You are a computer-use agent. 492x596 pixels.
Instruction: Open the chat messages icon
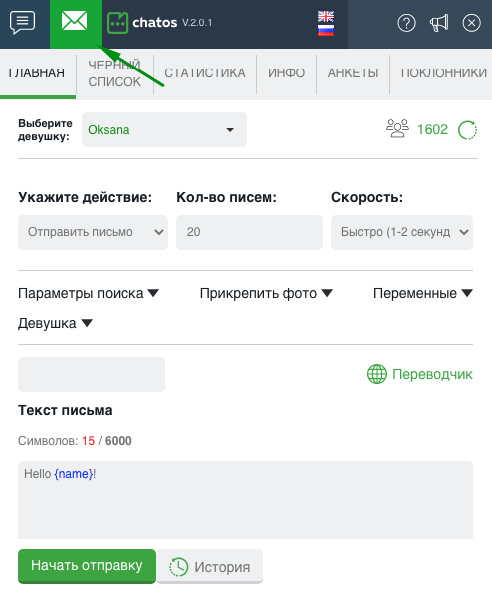[x=22, y=22]
